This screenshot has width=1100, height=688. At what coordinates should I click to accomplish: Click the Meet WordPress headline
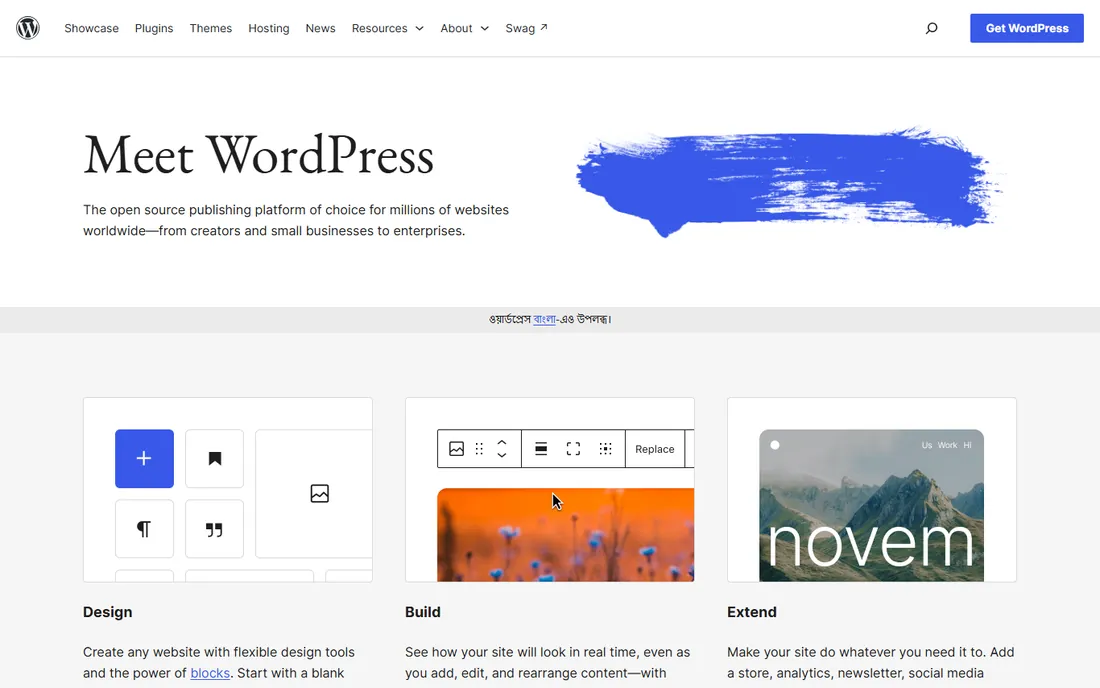point(258,155)
